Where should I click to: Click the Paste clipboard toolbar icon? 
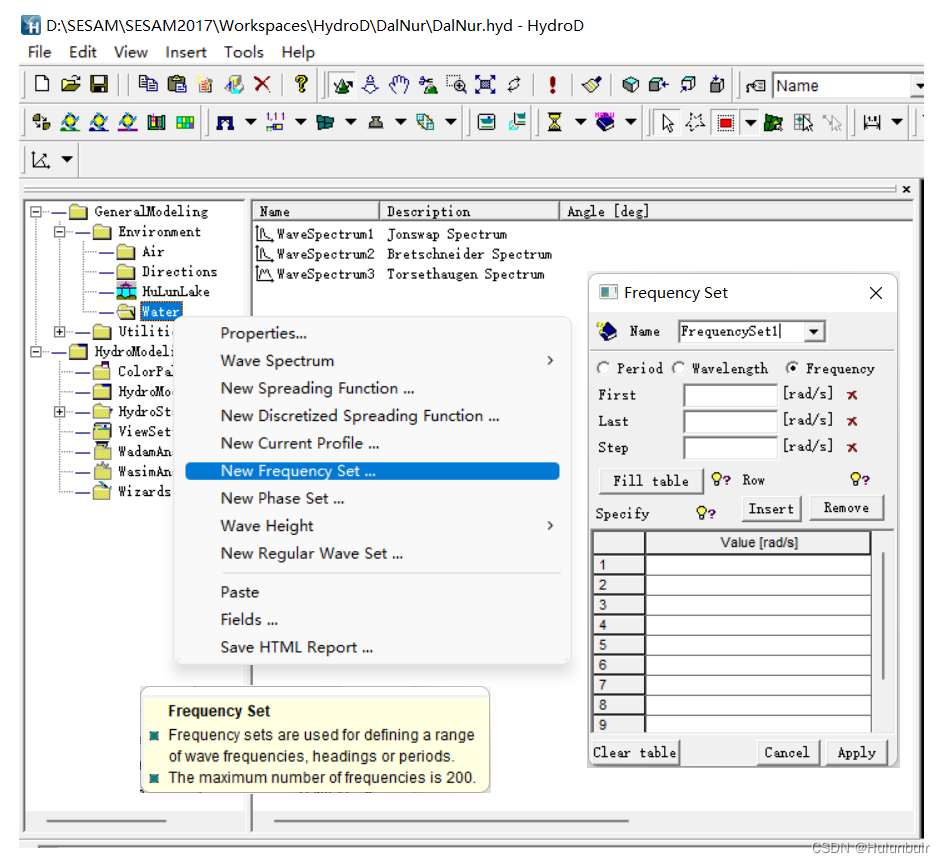177,84
